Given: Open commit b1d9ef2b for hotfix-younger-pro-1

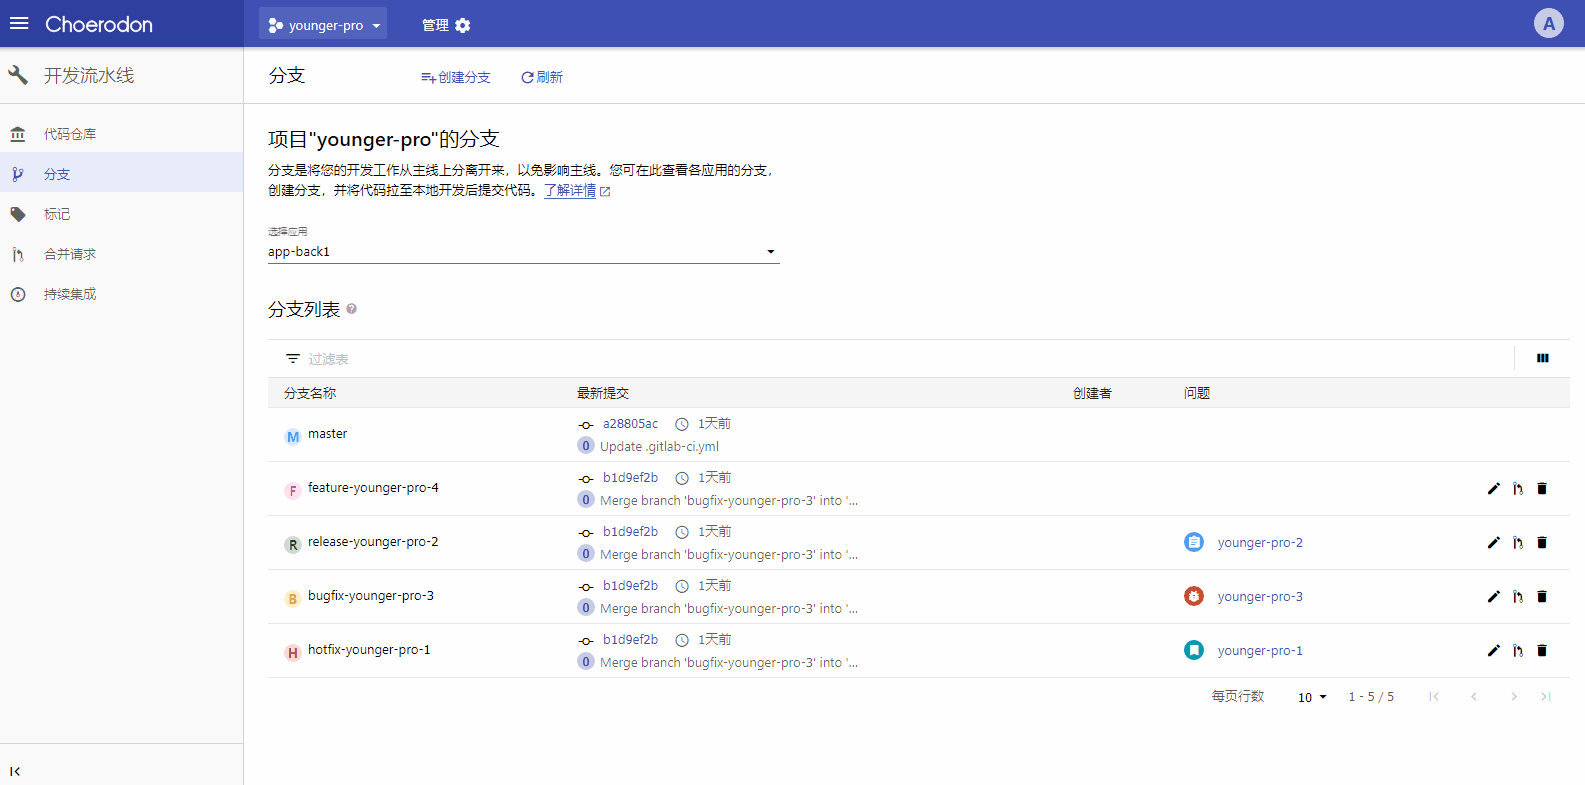Looking at the screenshot, I should click(x=630, y=640).
